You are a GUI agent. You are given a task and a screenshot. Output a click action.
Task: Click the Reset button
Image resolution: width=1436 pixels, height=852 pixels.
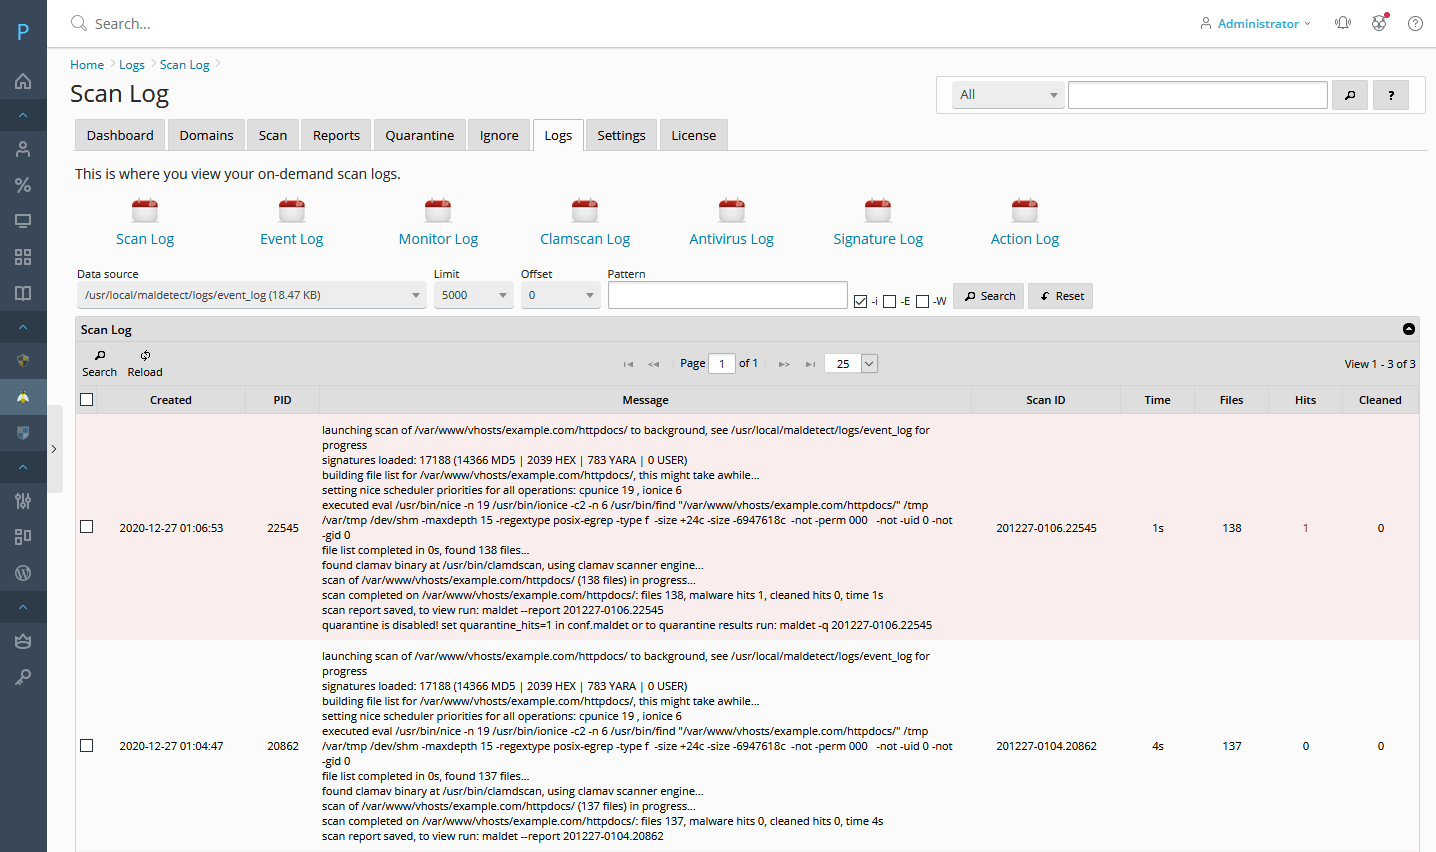click(x=1061, y=296)
